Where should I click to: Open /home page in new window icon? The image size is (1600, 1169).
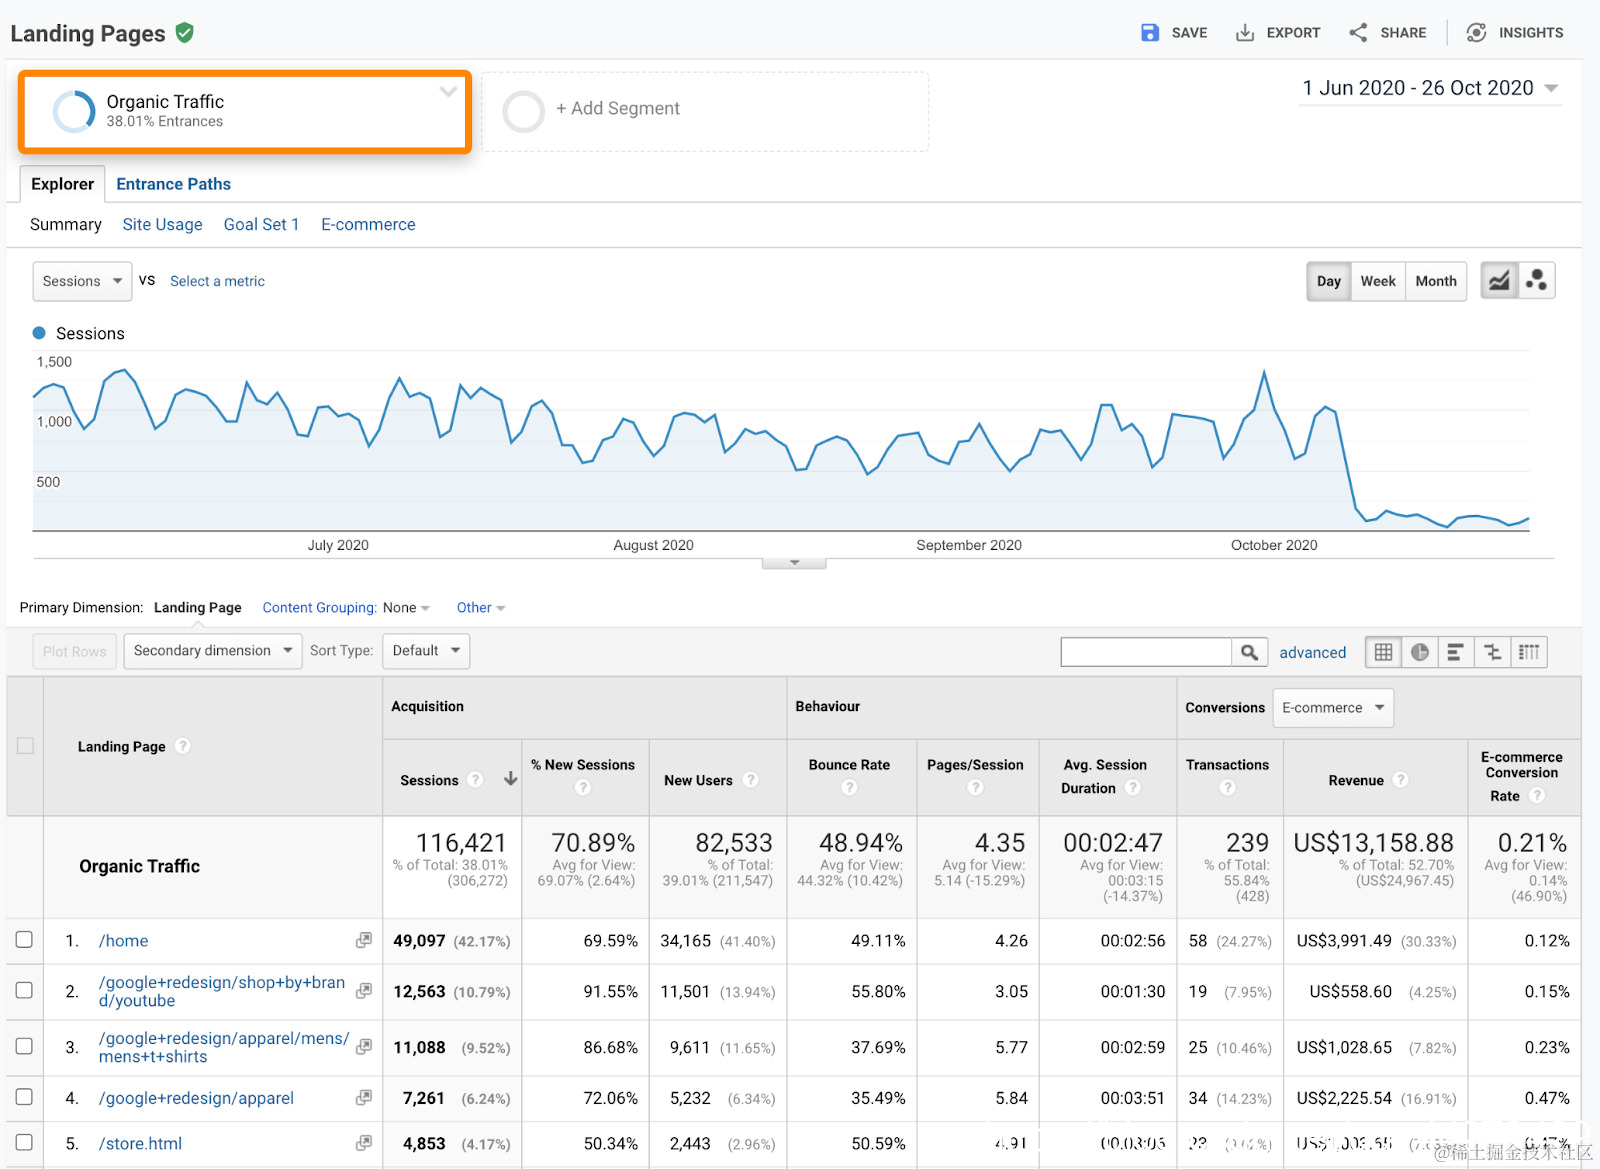point(364,940)
